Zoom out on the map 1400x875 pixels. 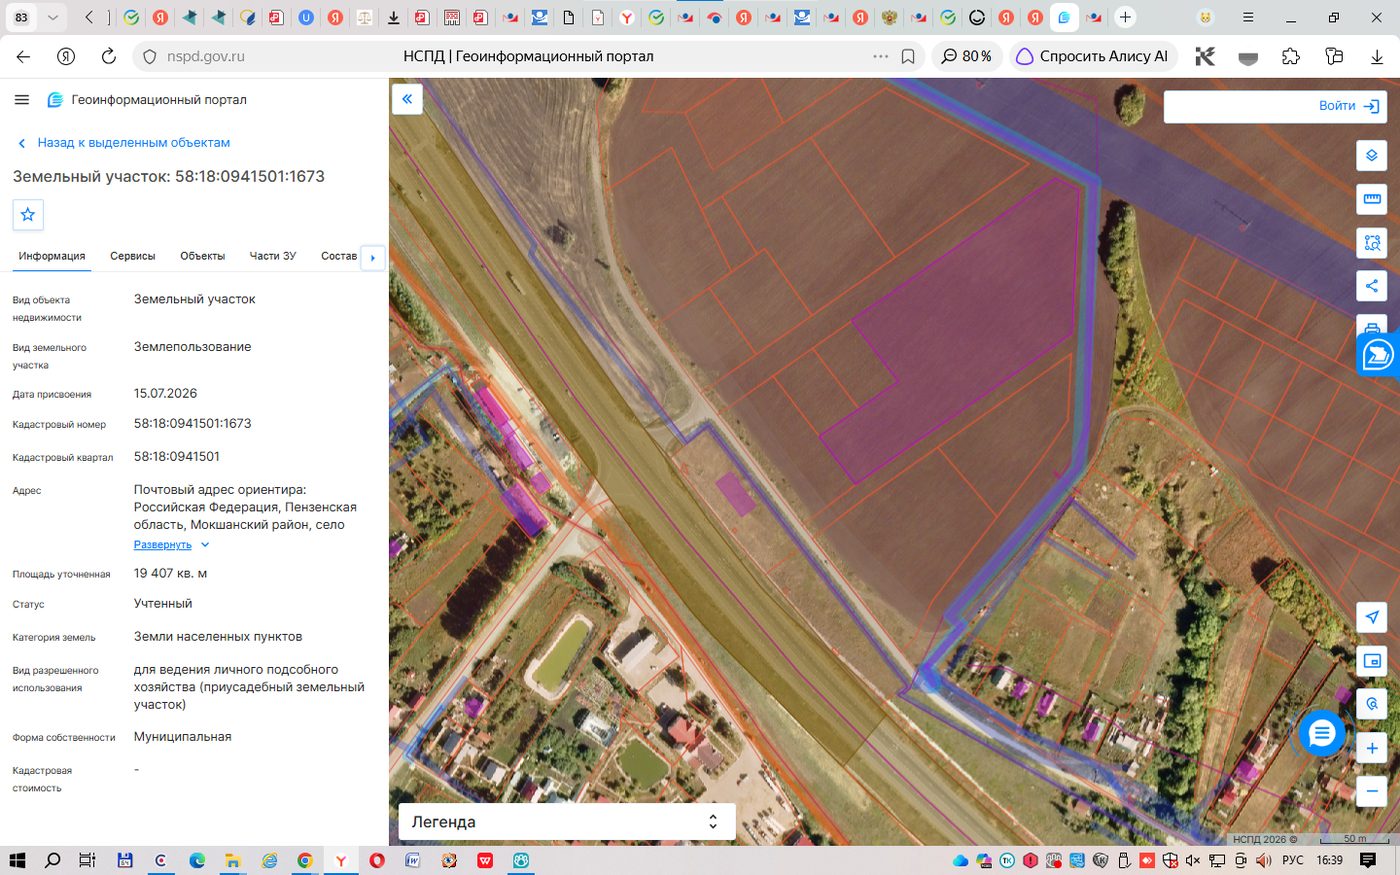tap(1372, 791)
